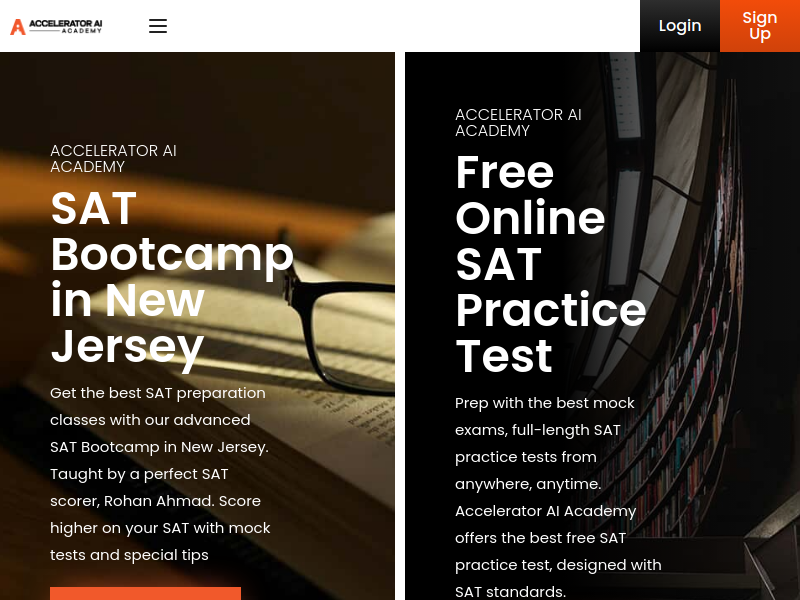Select the SAT Bootcamp in New Jersey heading

(x=172, y=277)
